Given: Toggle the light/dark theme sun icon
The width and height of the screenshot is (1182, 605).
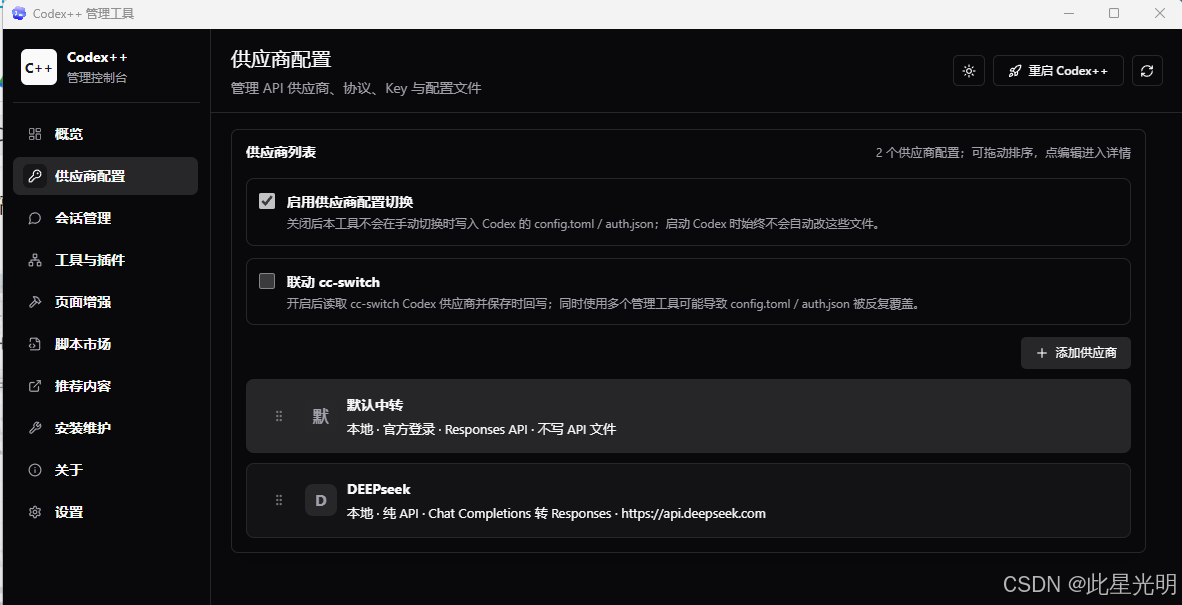Looking at the screenshot, I should pos(969,71).
